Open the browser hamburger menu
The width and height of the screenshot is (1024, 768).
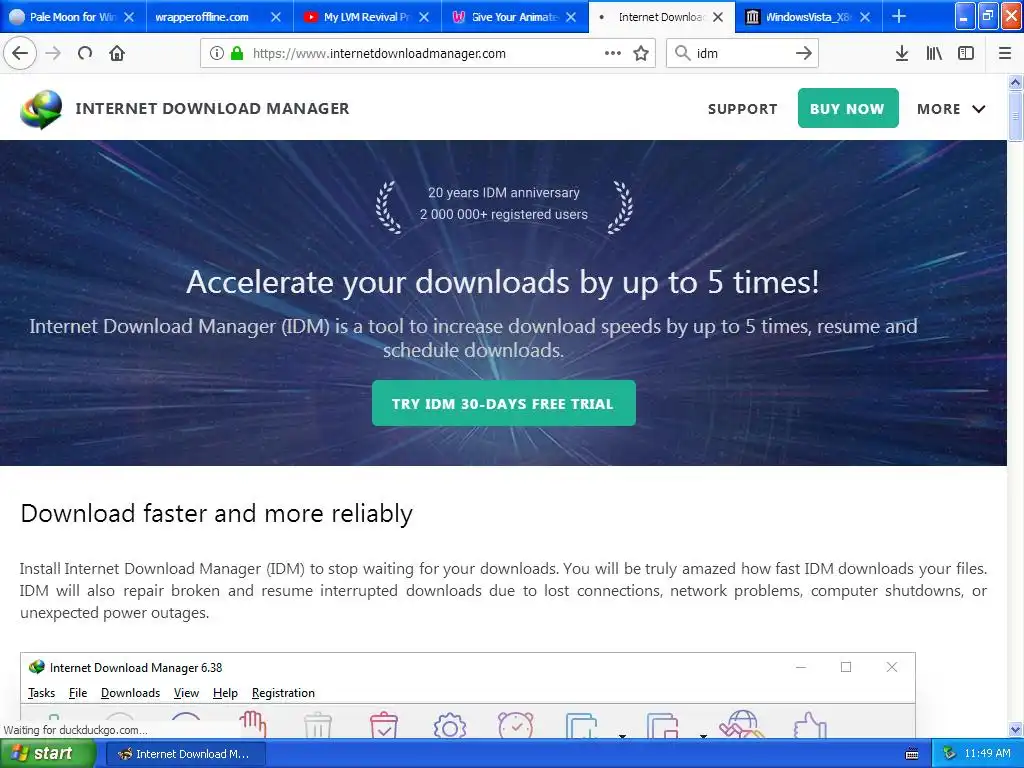tap(1005, 54)
